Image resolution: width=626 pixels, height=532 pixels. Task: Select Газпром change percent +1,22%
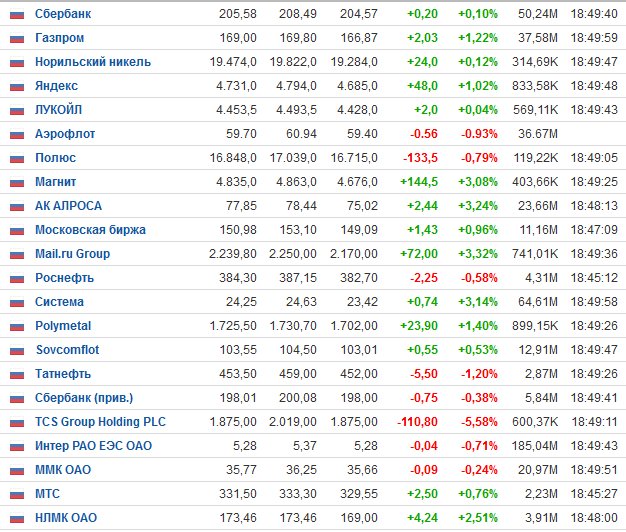478,38
